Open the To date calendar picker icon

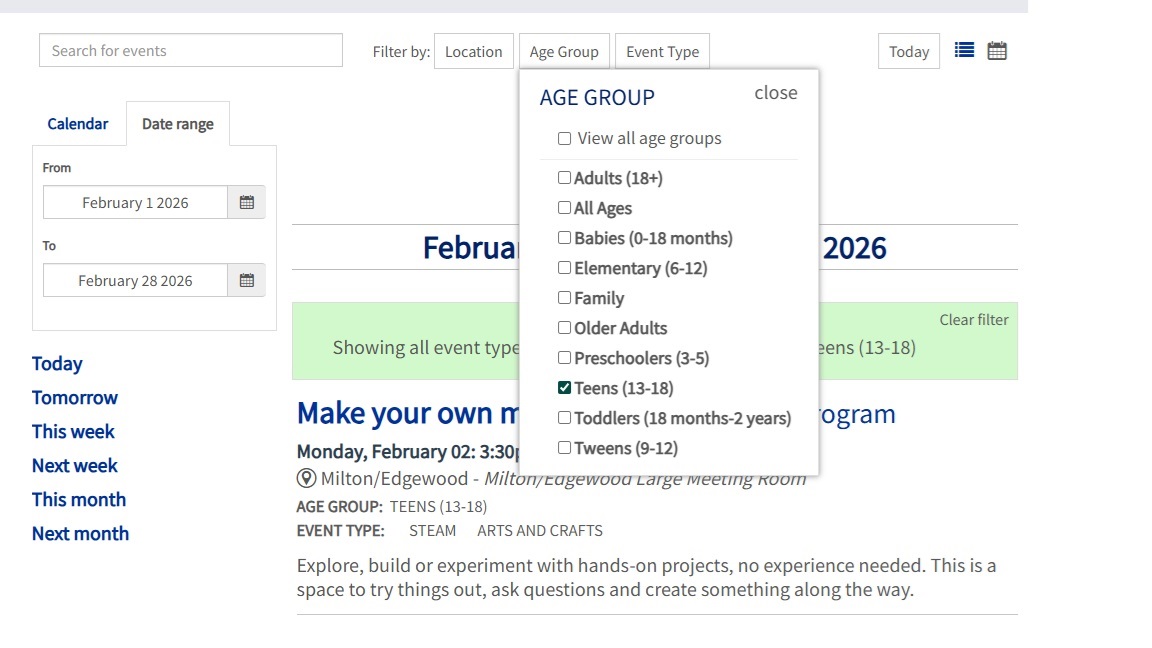[x=247, y=281]
